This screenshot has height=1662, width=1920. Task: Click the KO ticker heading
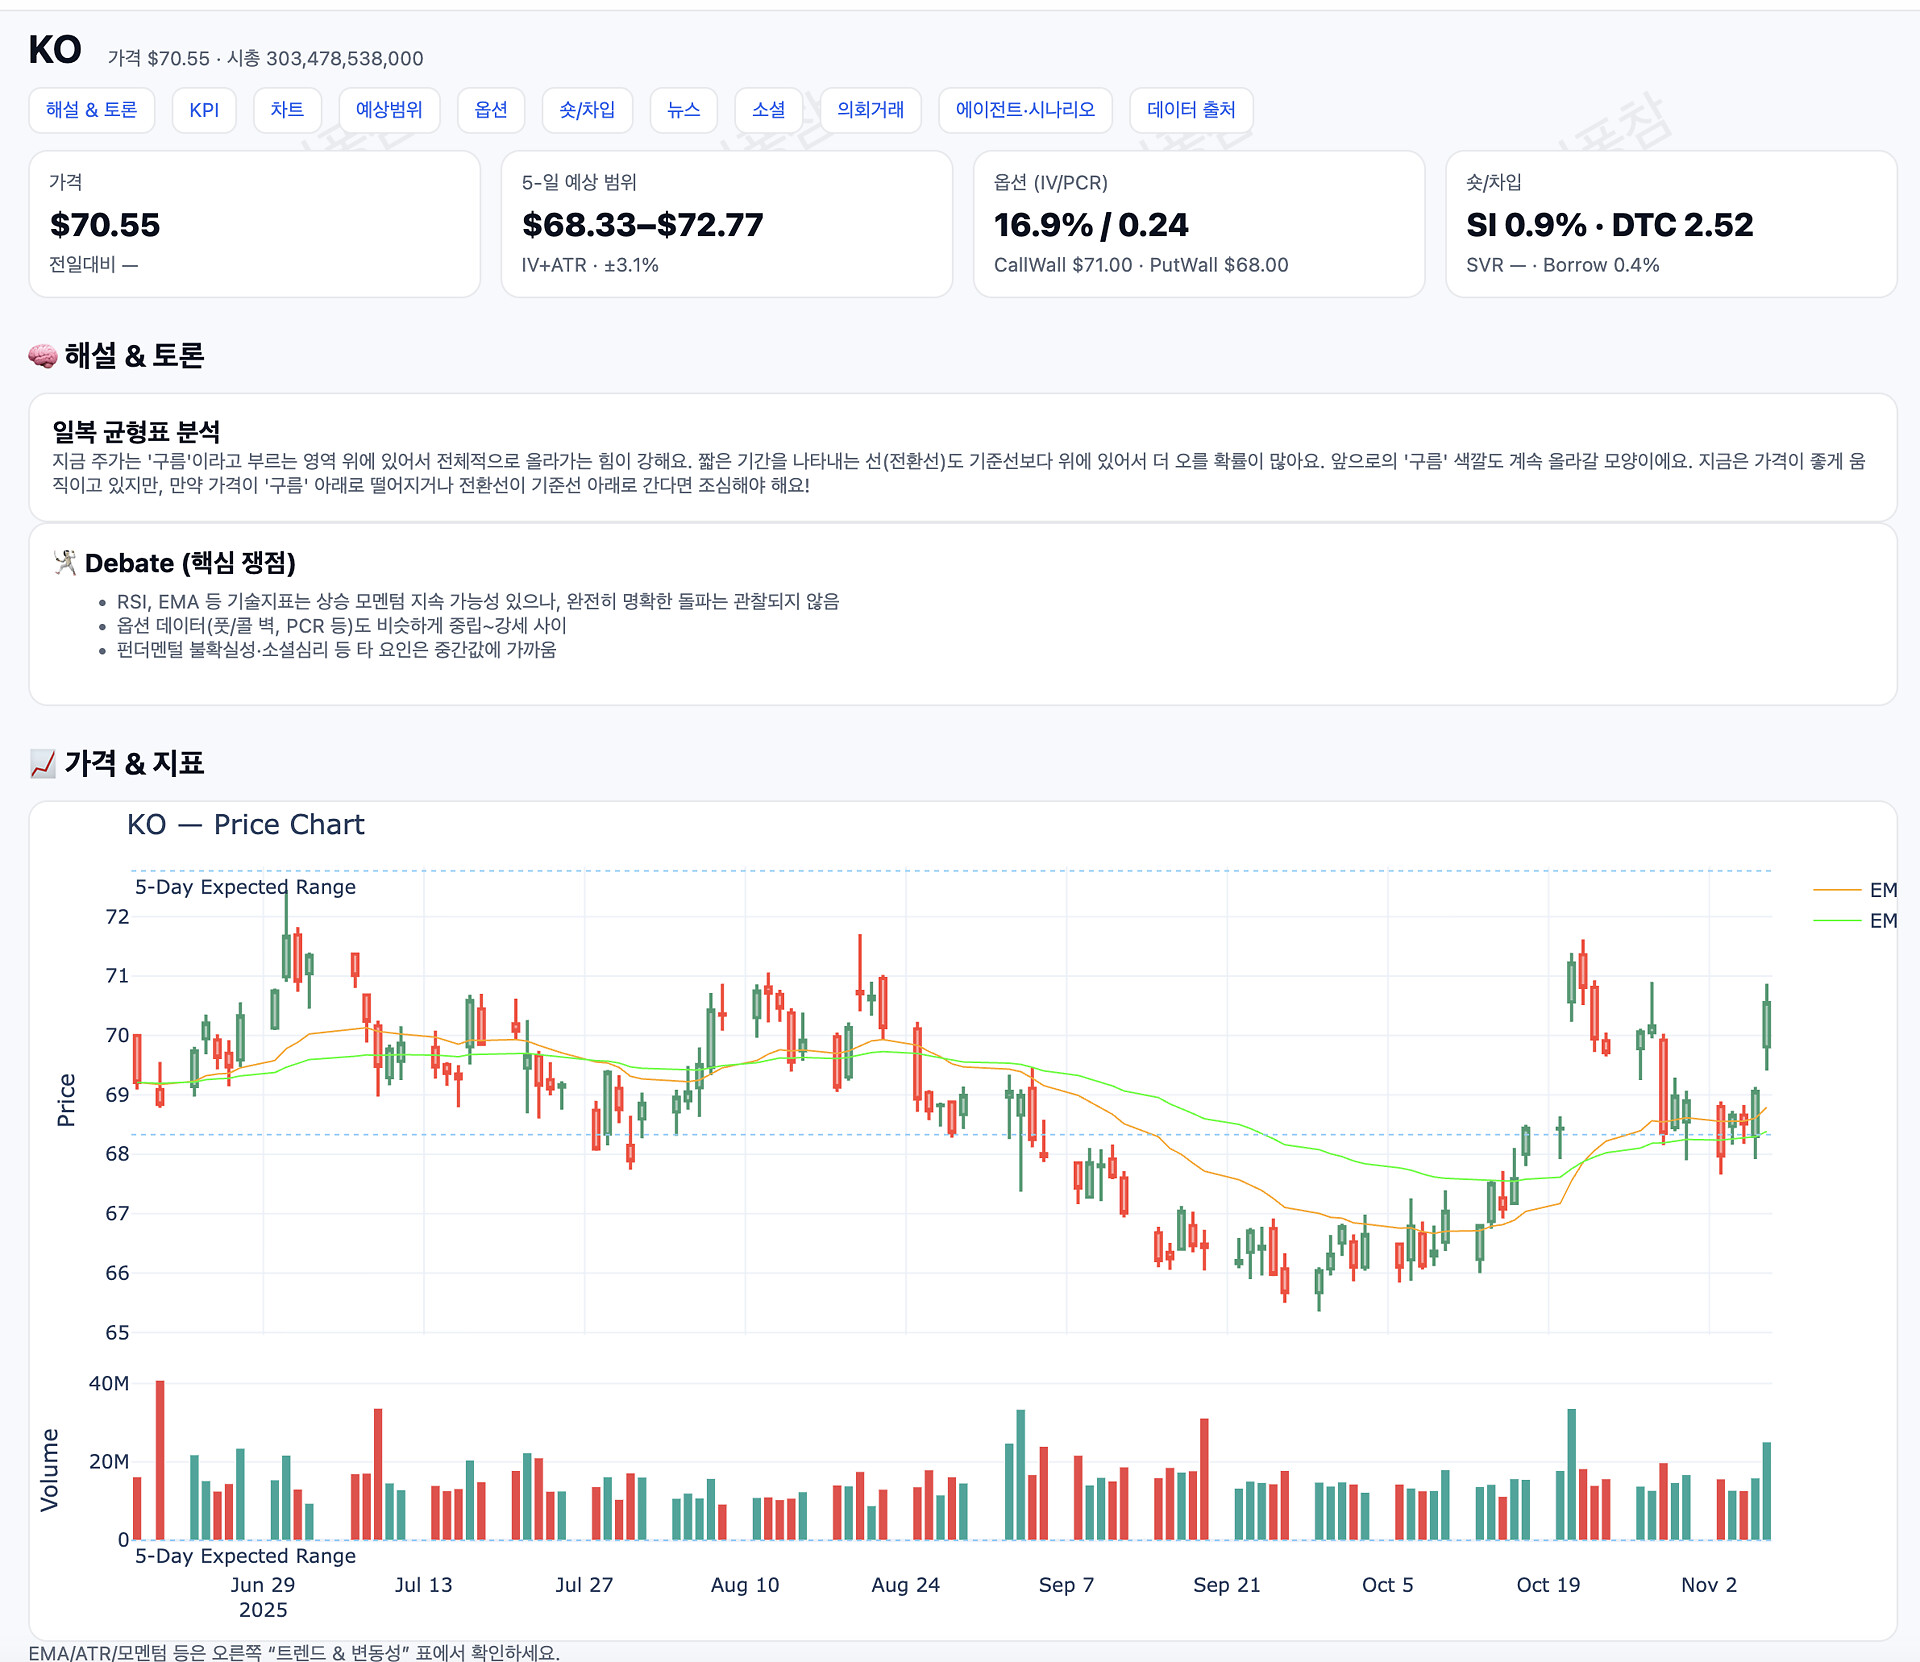click(55, 50)
